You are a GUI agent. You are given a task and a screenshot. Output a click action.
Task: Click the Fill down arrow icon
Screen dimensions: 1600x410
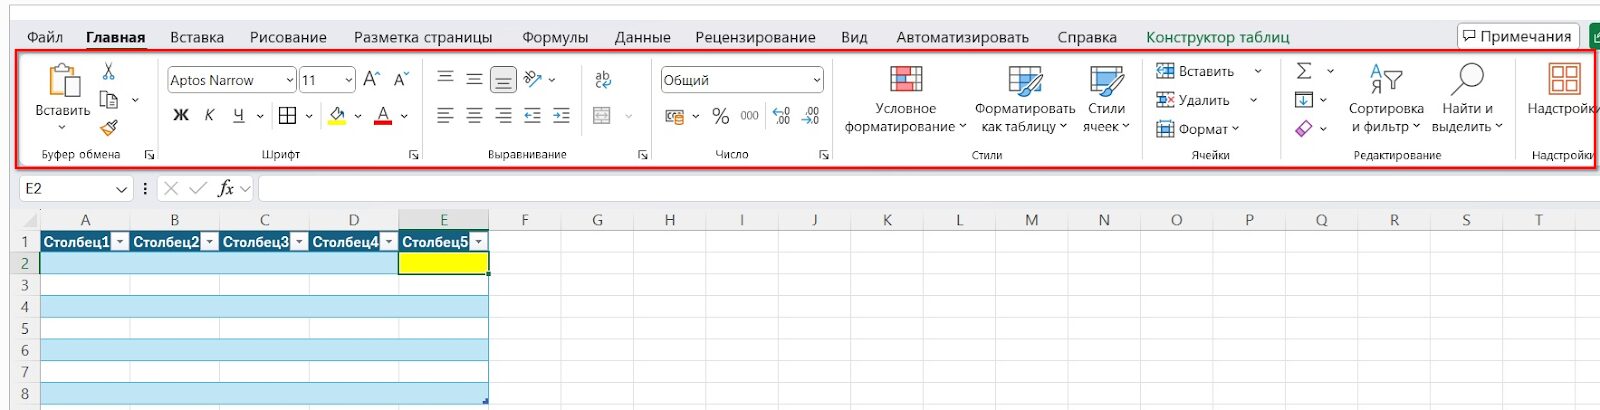click(1304, 100)
